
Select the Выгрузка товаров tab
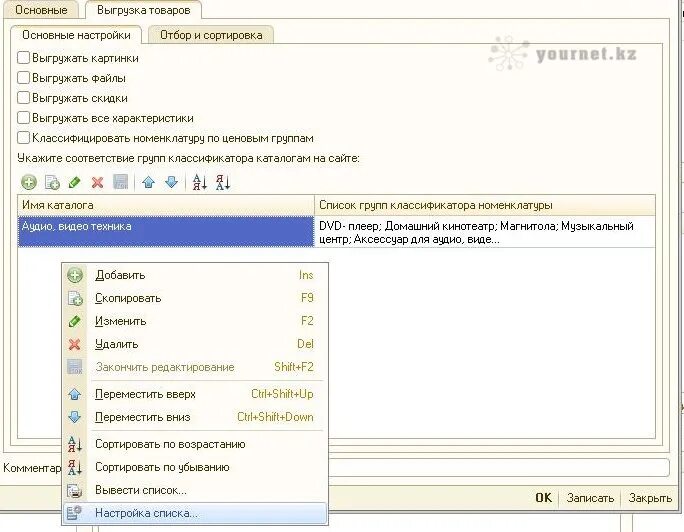tap(144, 10)
